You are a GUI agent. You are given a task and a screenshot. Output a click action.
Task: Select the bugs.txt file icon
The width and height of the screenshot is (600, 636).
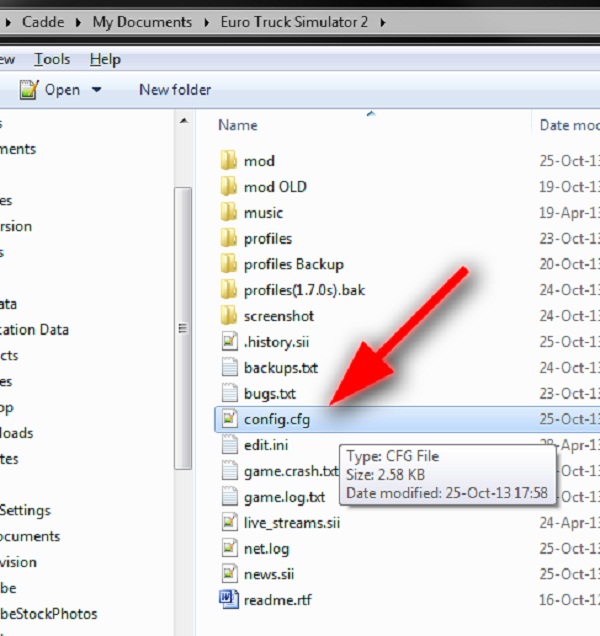pyautogui.click(x=230, y=393)
